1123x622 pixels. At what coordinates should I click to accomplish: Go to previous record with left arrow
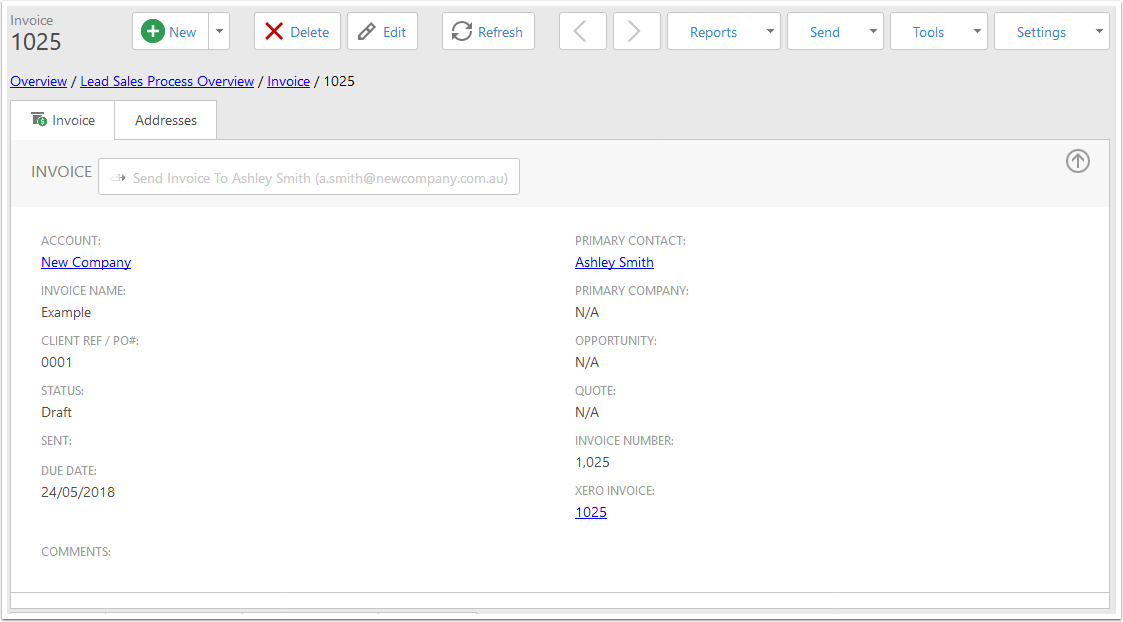(583, 32)
